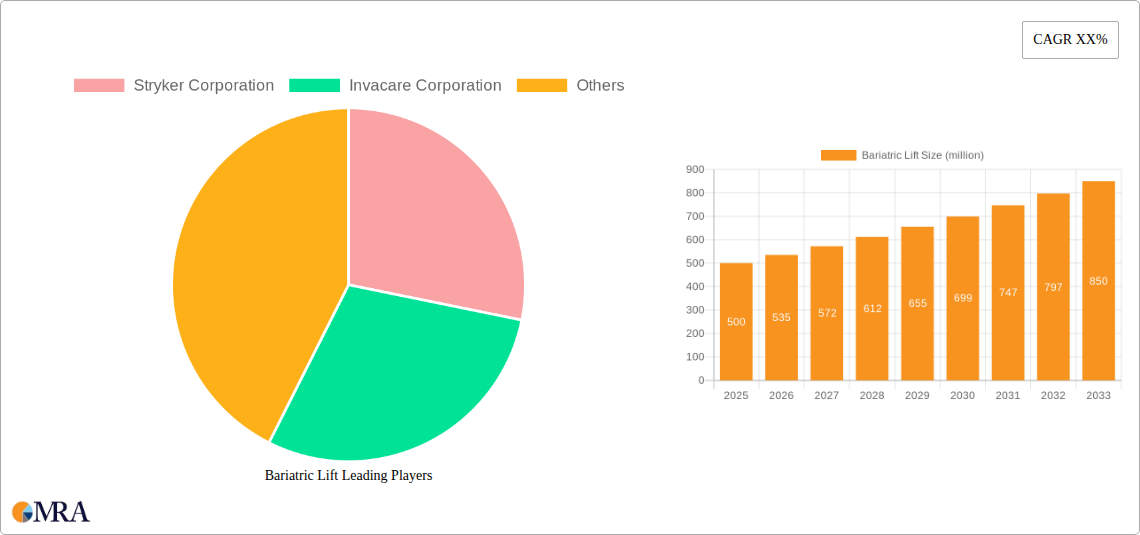
Task: Click the 900 y-axis label
Action: point(695,169)
